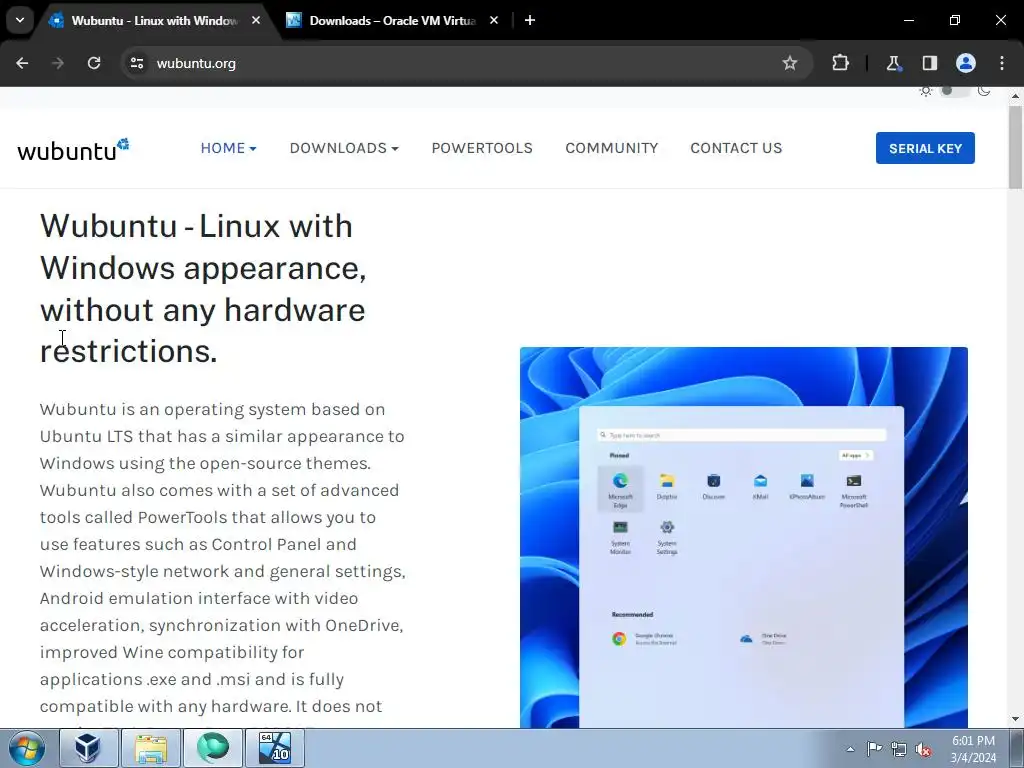The height and width of the screenshot is (768, 1024).
Task: Open Chrome Labs flask icon
Action: [x=893, y=63]
